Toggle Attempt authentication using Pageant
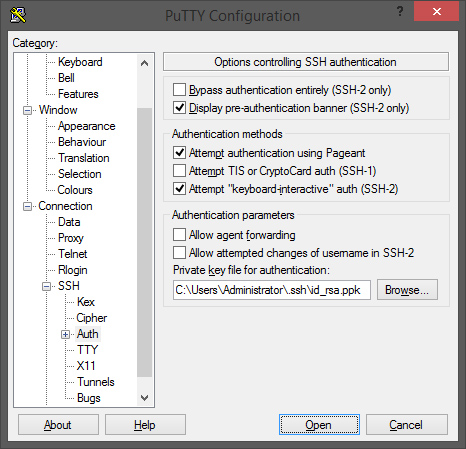This screenshot has width=466, height=449. point(179,153)
